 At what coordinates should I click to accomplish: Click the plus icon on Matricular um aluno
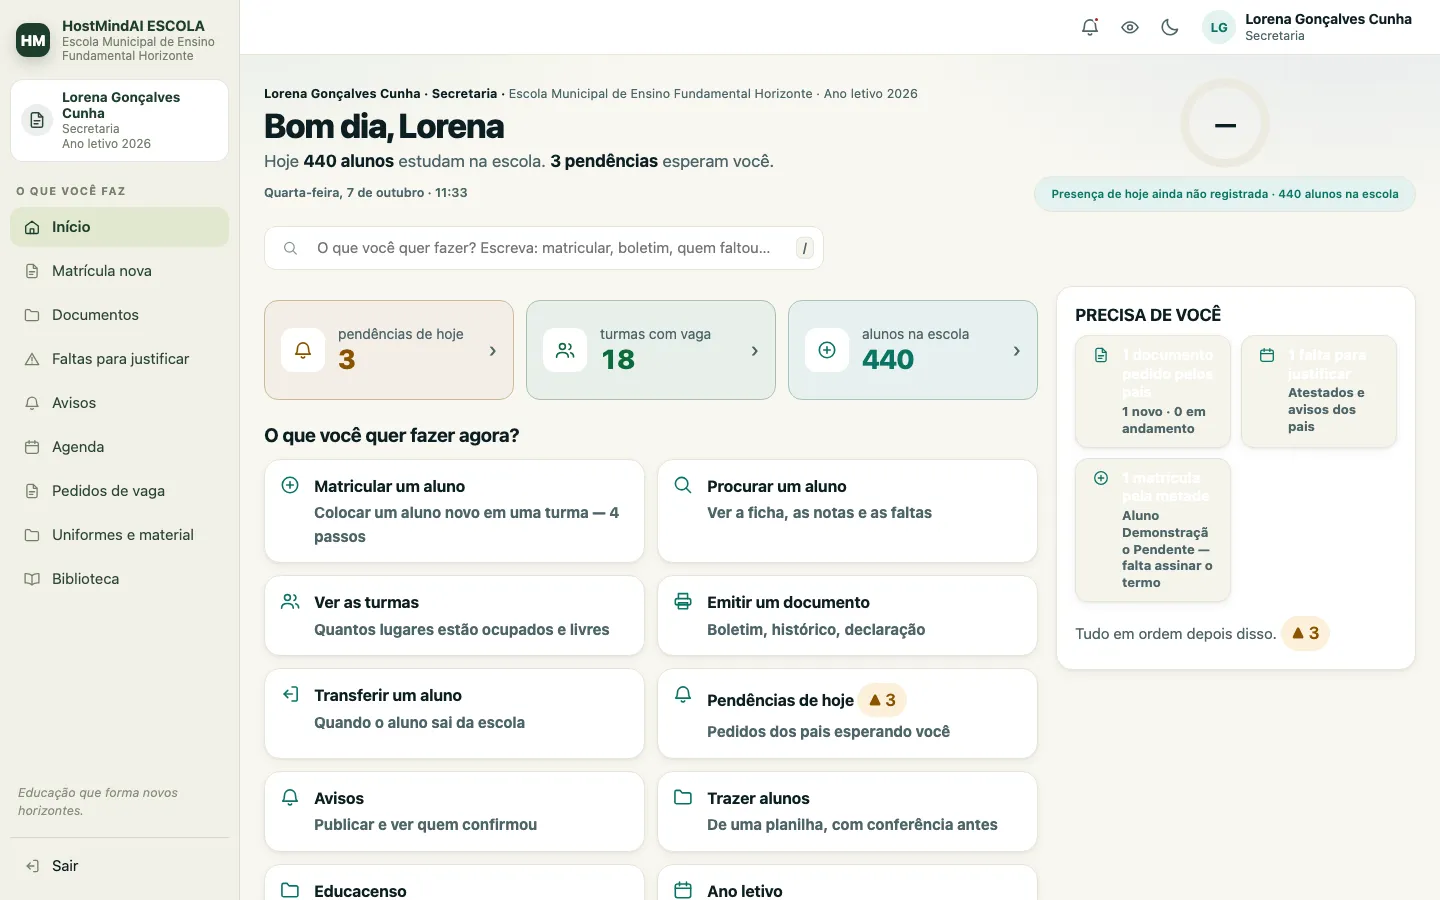pyautogui.click(x=290, y=485)
